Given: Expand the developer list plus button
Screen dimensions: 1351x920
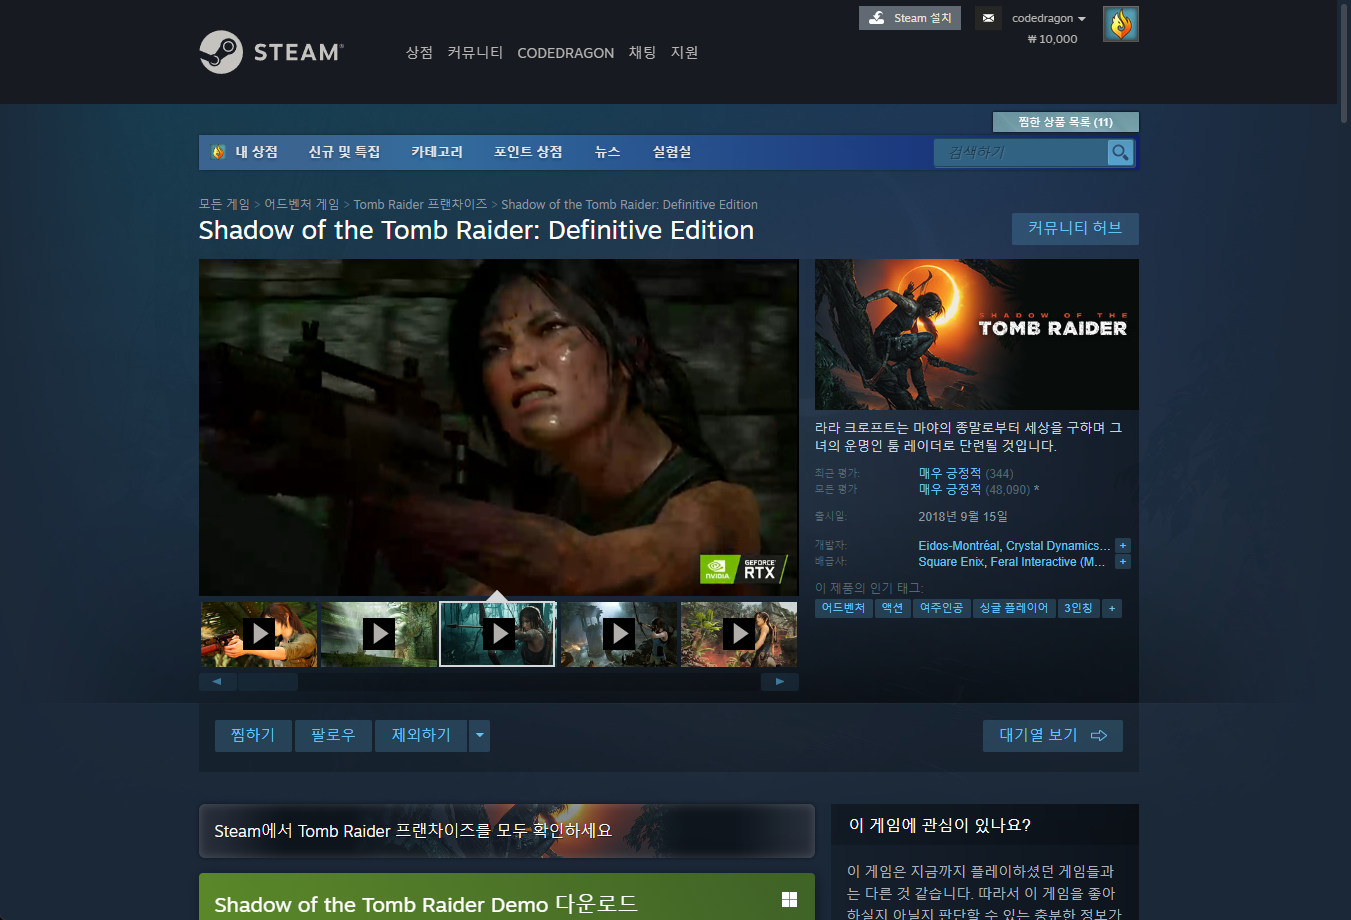Looking at the screenshot, I should click(x=1123, y=546).
